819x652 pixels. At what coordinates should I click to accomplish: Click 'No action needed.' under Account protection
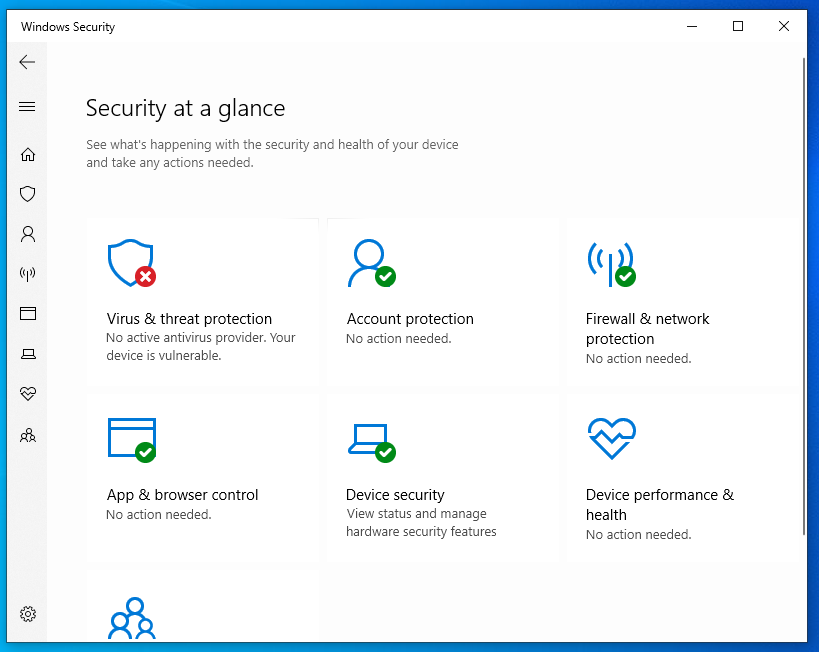(x=399, y=339)
